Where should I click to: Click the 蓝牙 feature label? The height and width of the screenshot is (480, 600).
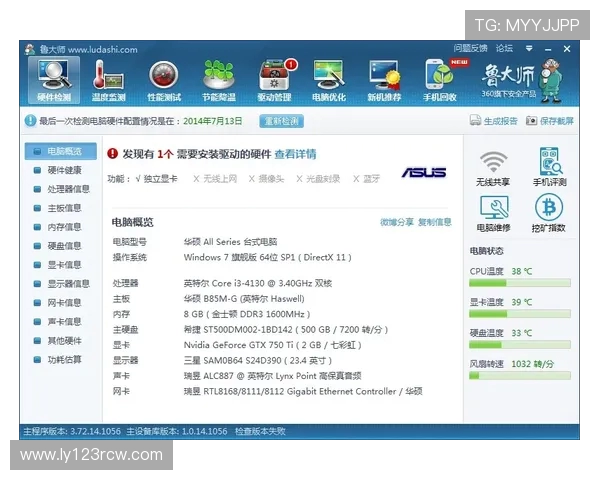click(x=371, y=179)
